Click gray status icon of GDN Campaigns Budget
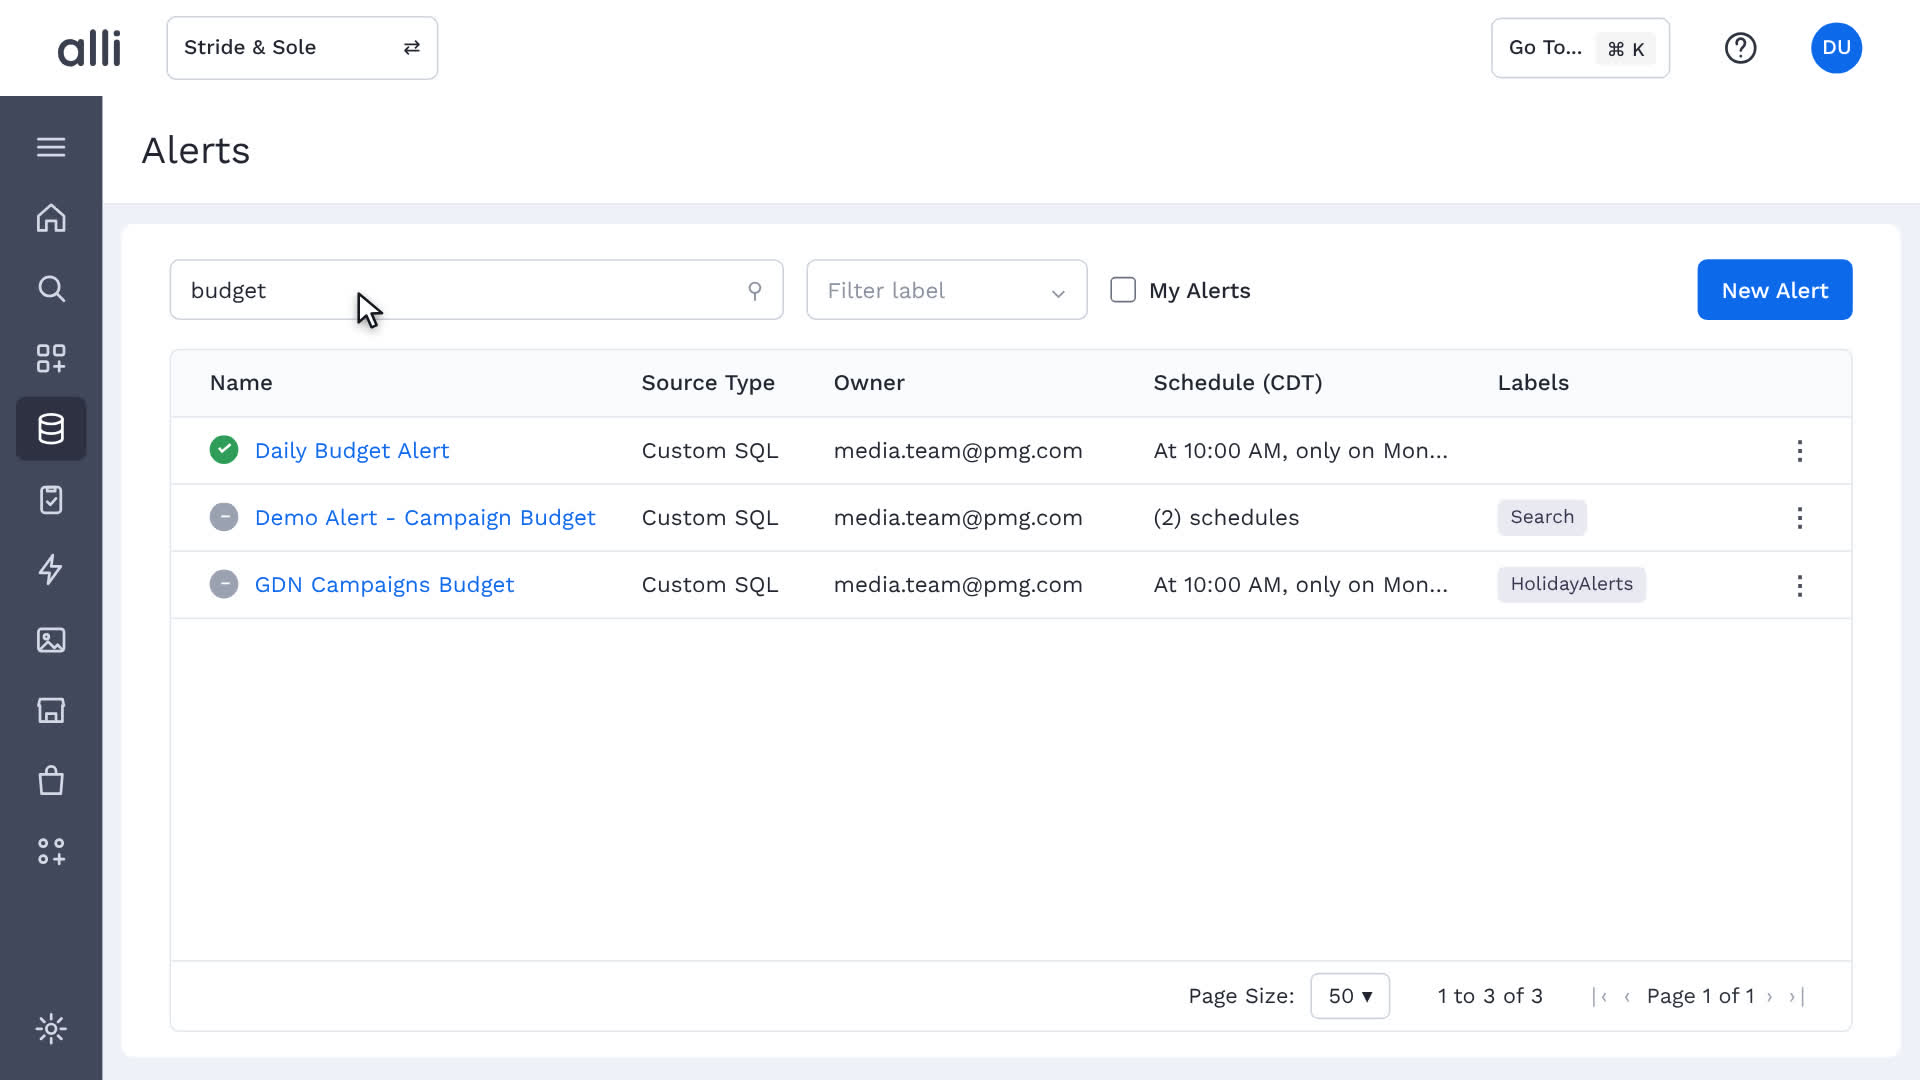This screenshot has width=1920, height=1080. (224, 584)
